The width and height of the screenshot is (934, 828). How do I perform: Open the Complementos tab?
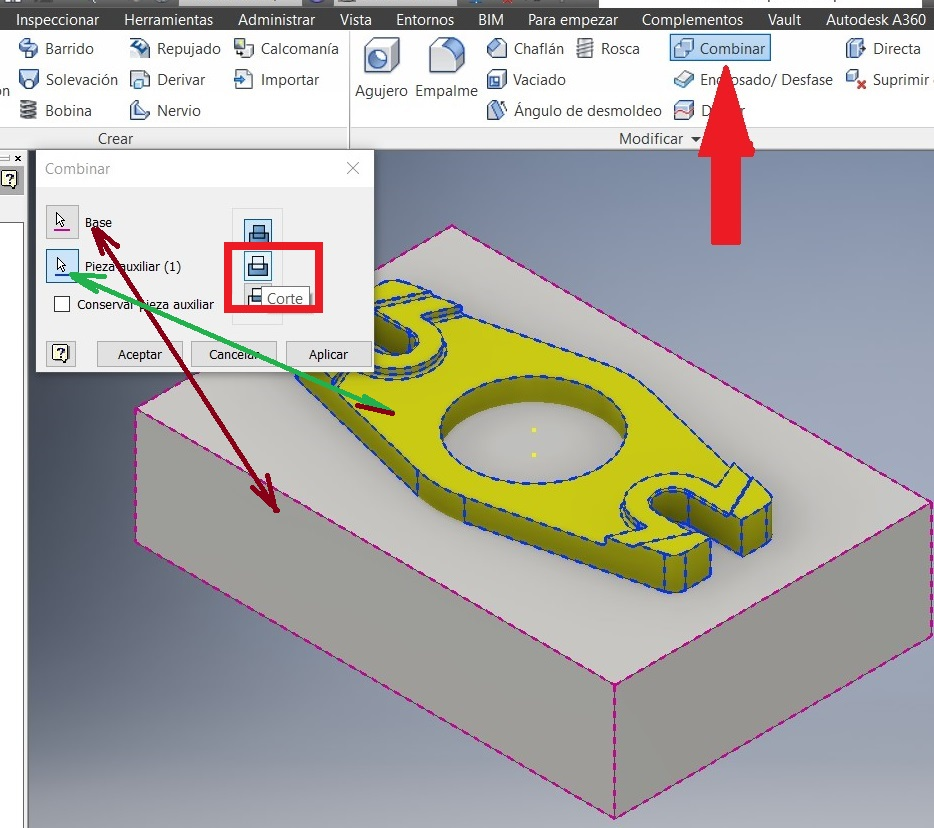click(x=692, y=20)
